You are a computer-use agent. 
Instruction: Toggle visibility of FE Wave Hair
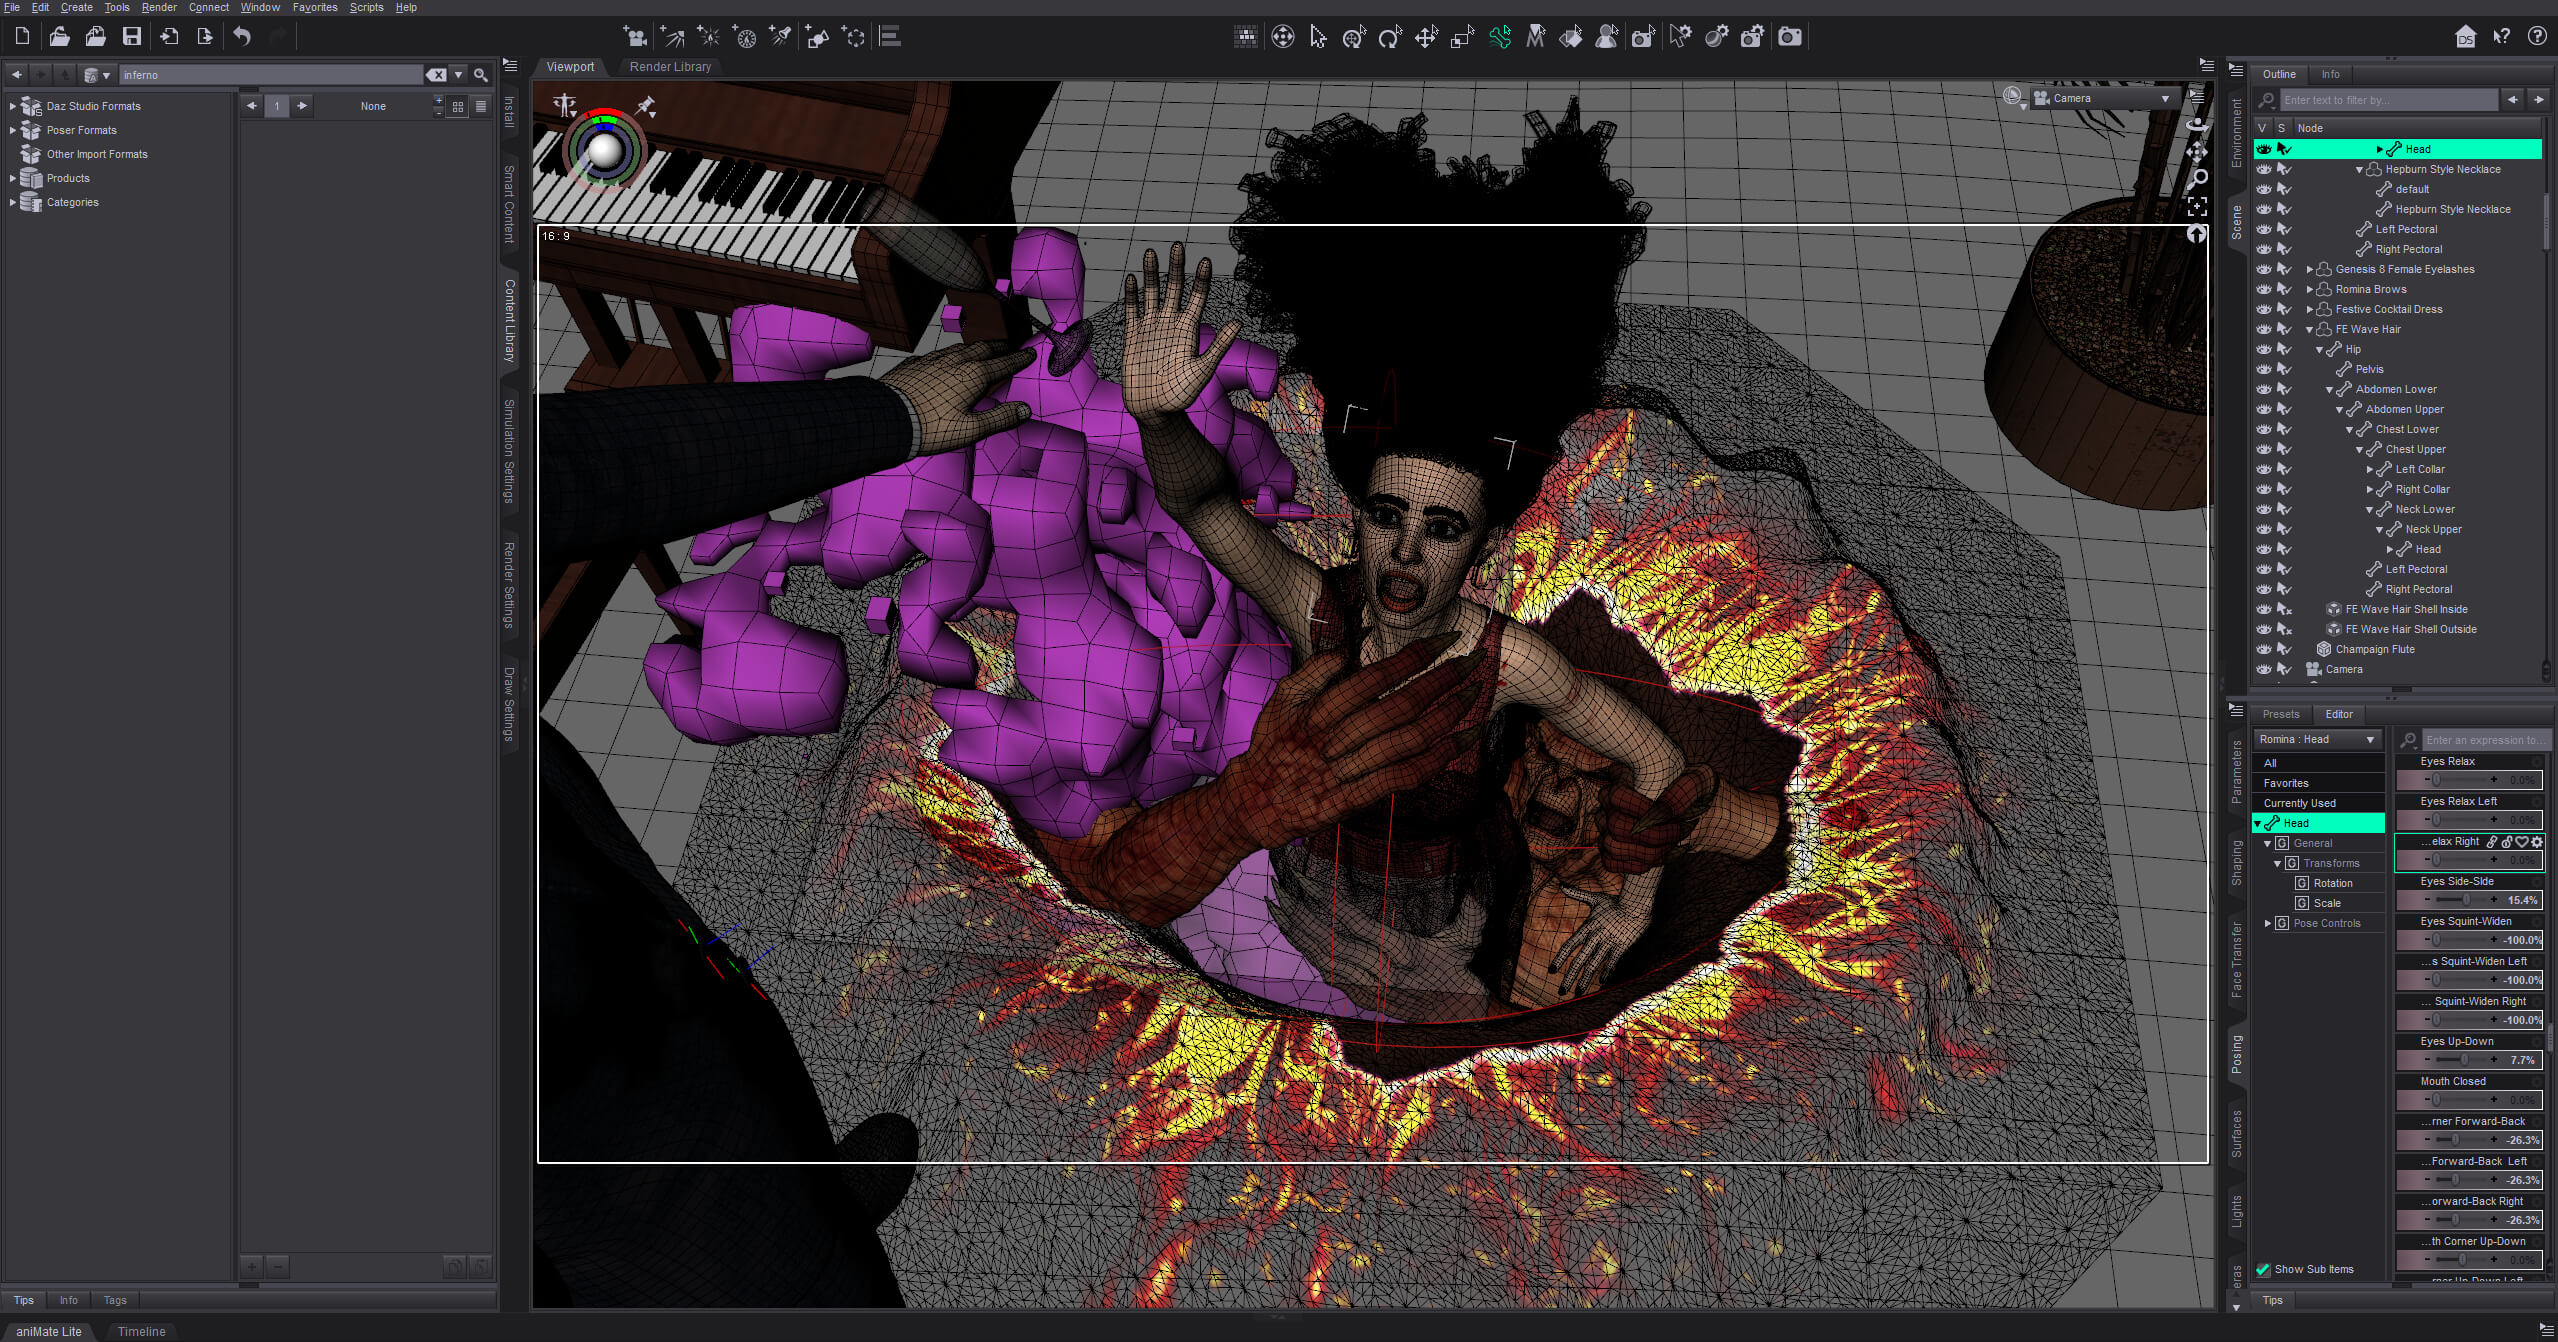click(x=2264, y=329)
